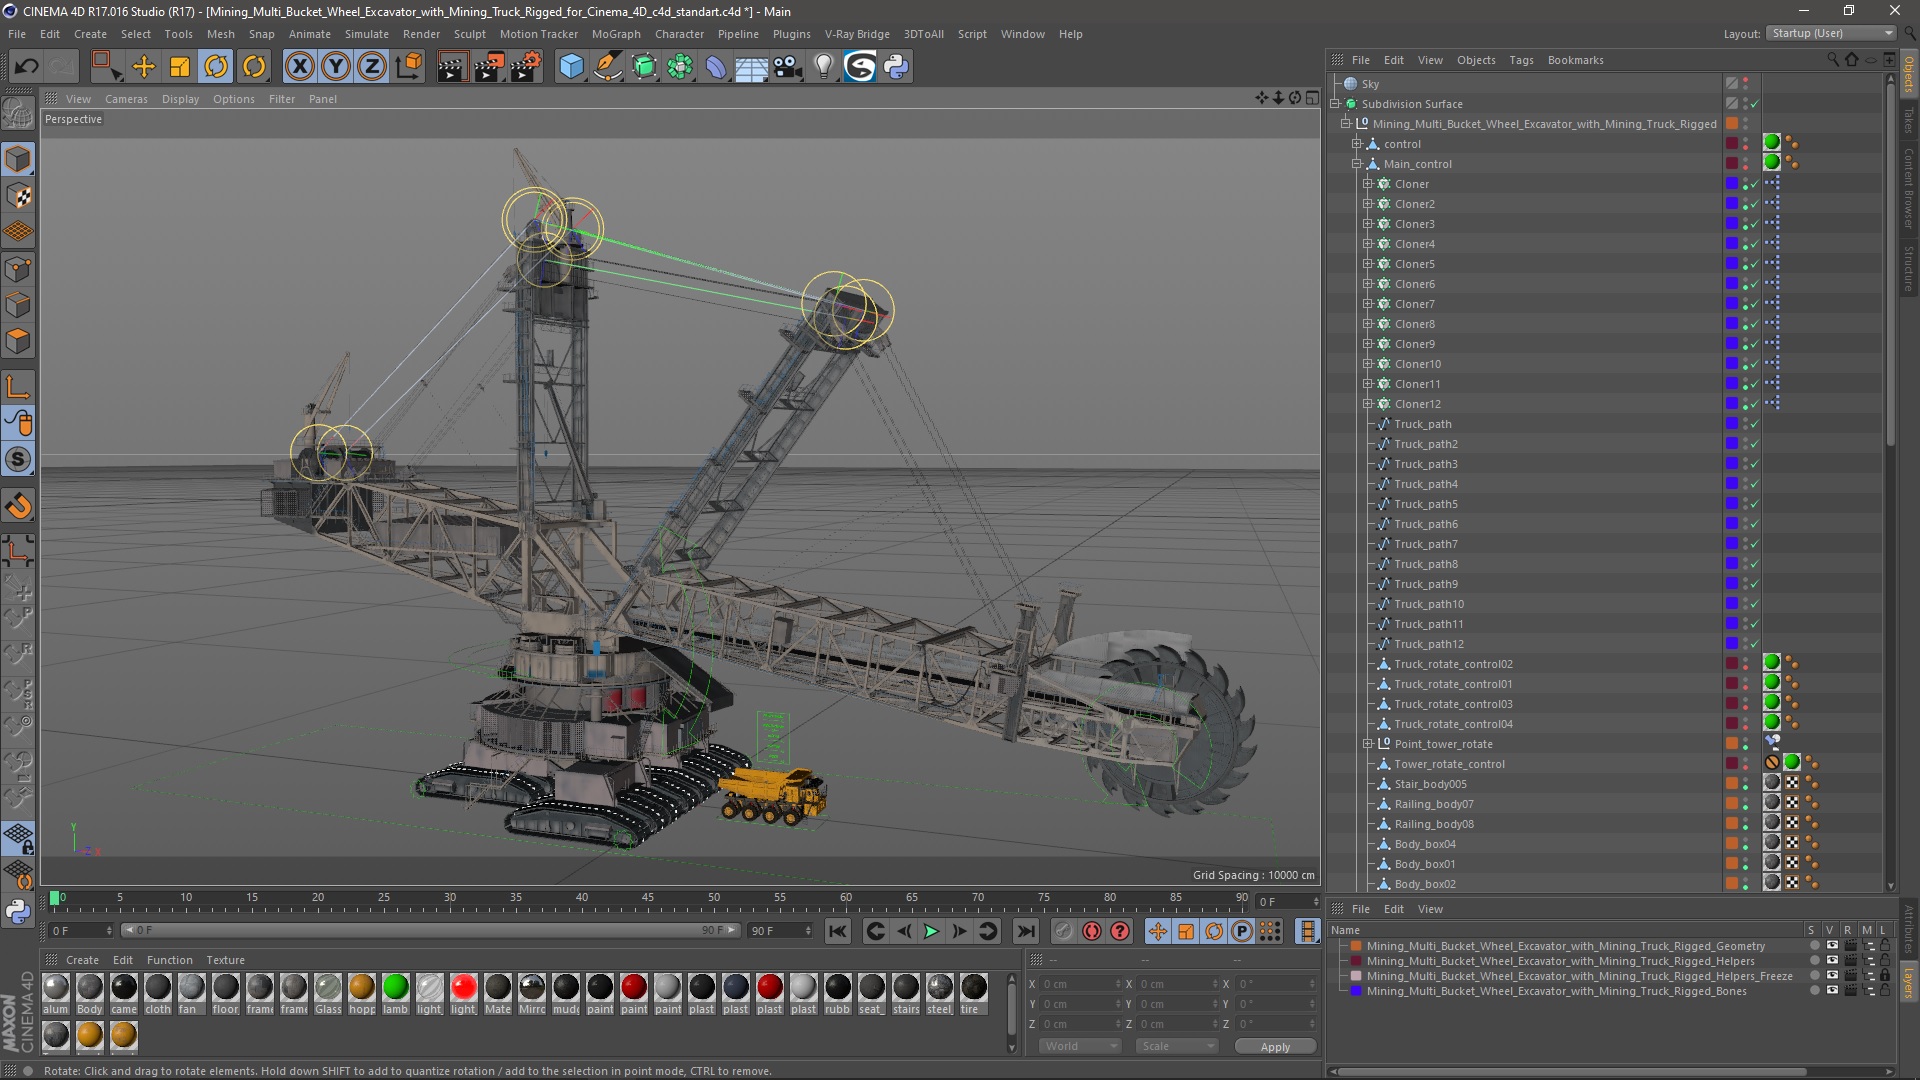1920x1080 pixels.
Task: Open Object Manager Tags menu
Action: click(1521, 60)
